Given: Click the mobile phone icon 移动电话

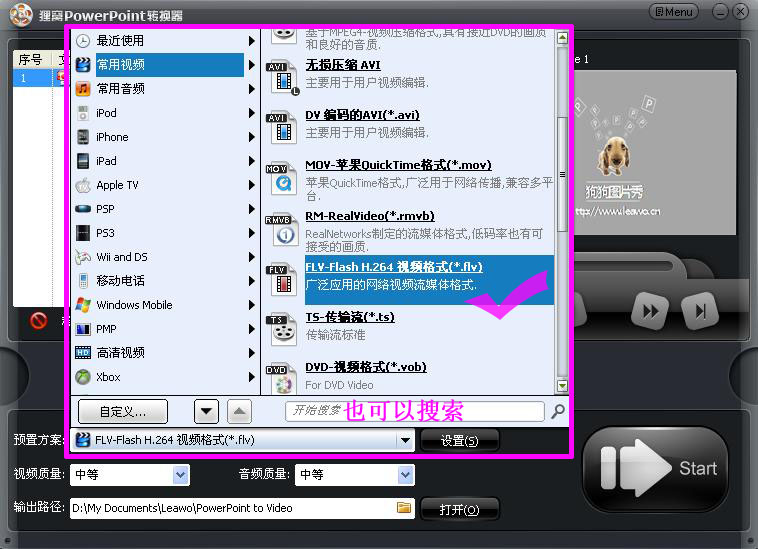Looking at the screenshot, I should [83, 281].
